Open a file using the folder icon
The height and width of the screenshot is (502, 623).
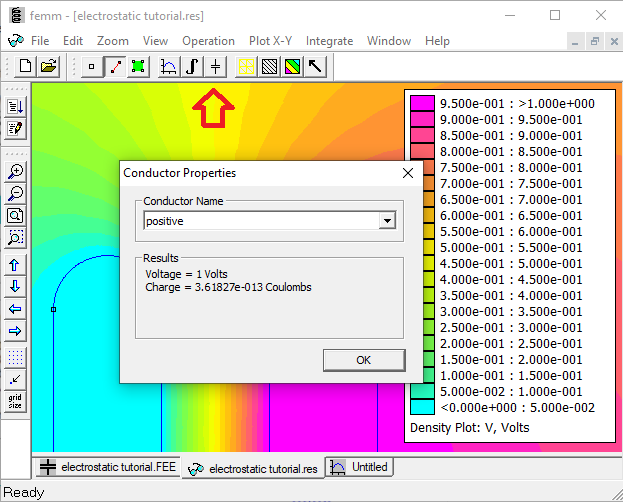pyautogui.click(x=48, y=66)
